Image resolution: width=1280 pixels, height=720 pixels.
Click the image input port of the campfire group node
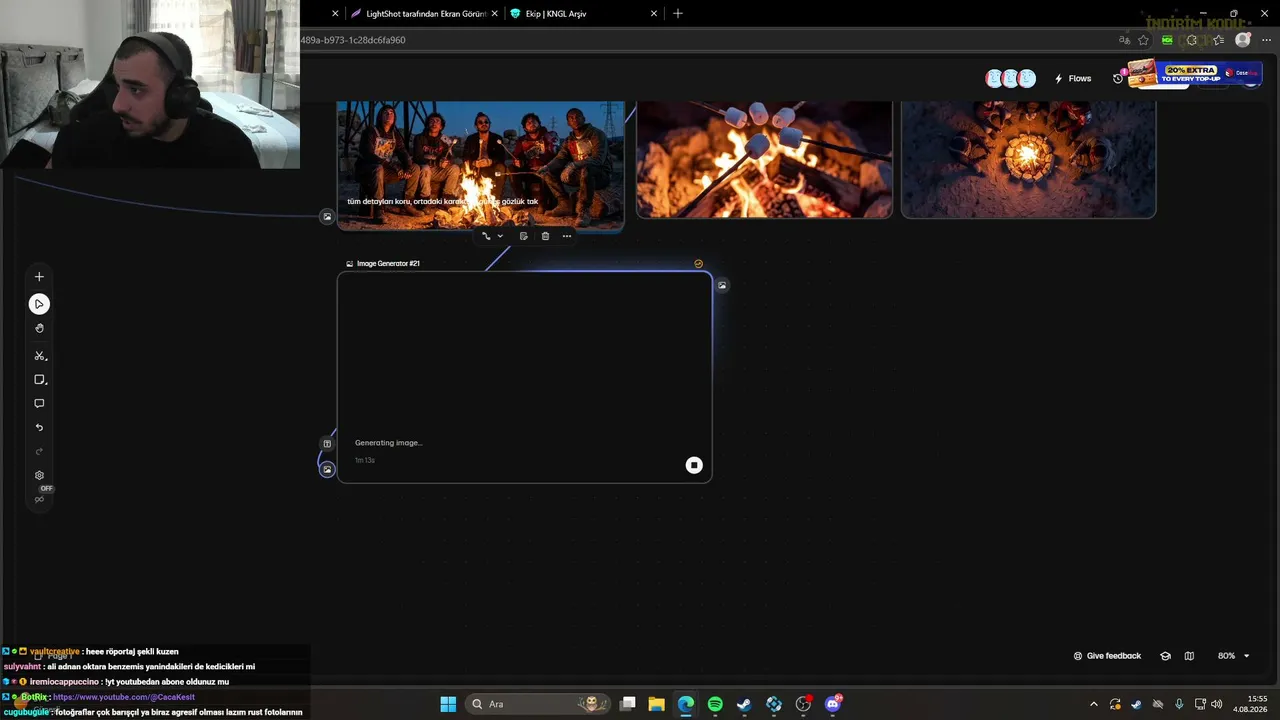(x=327, y=217)
